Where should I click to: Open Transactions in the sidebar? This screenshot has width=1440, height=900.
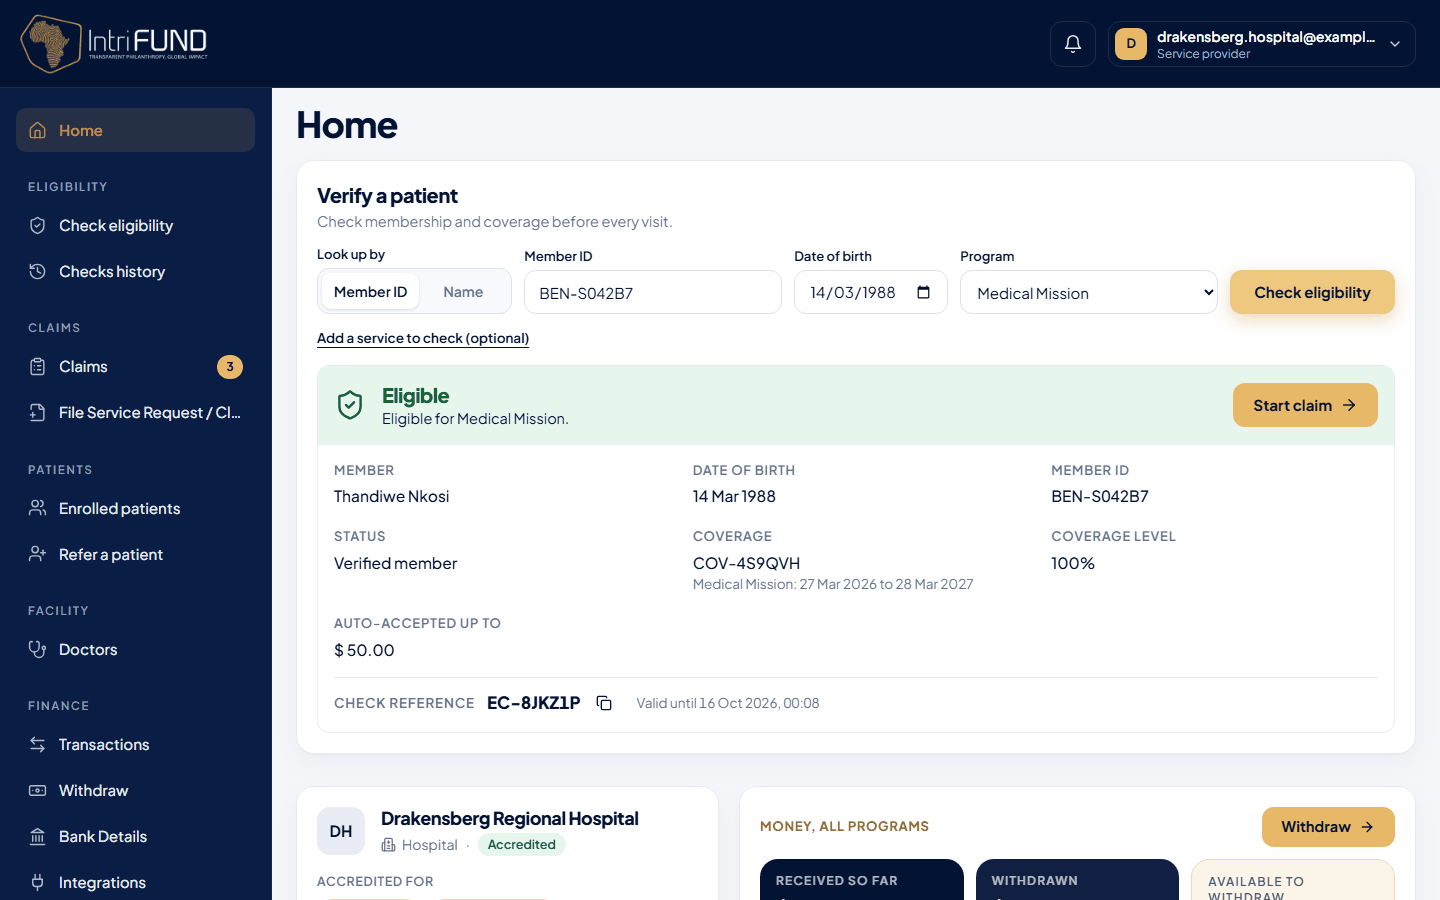pos(136,745)
